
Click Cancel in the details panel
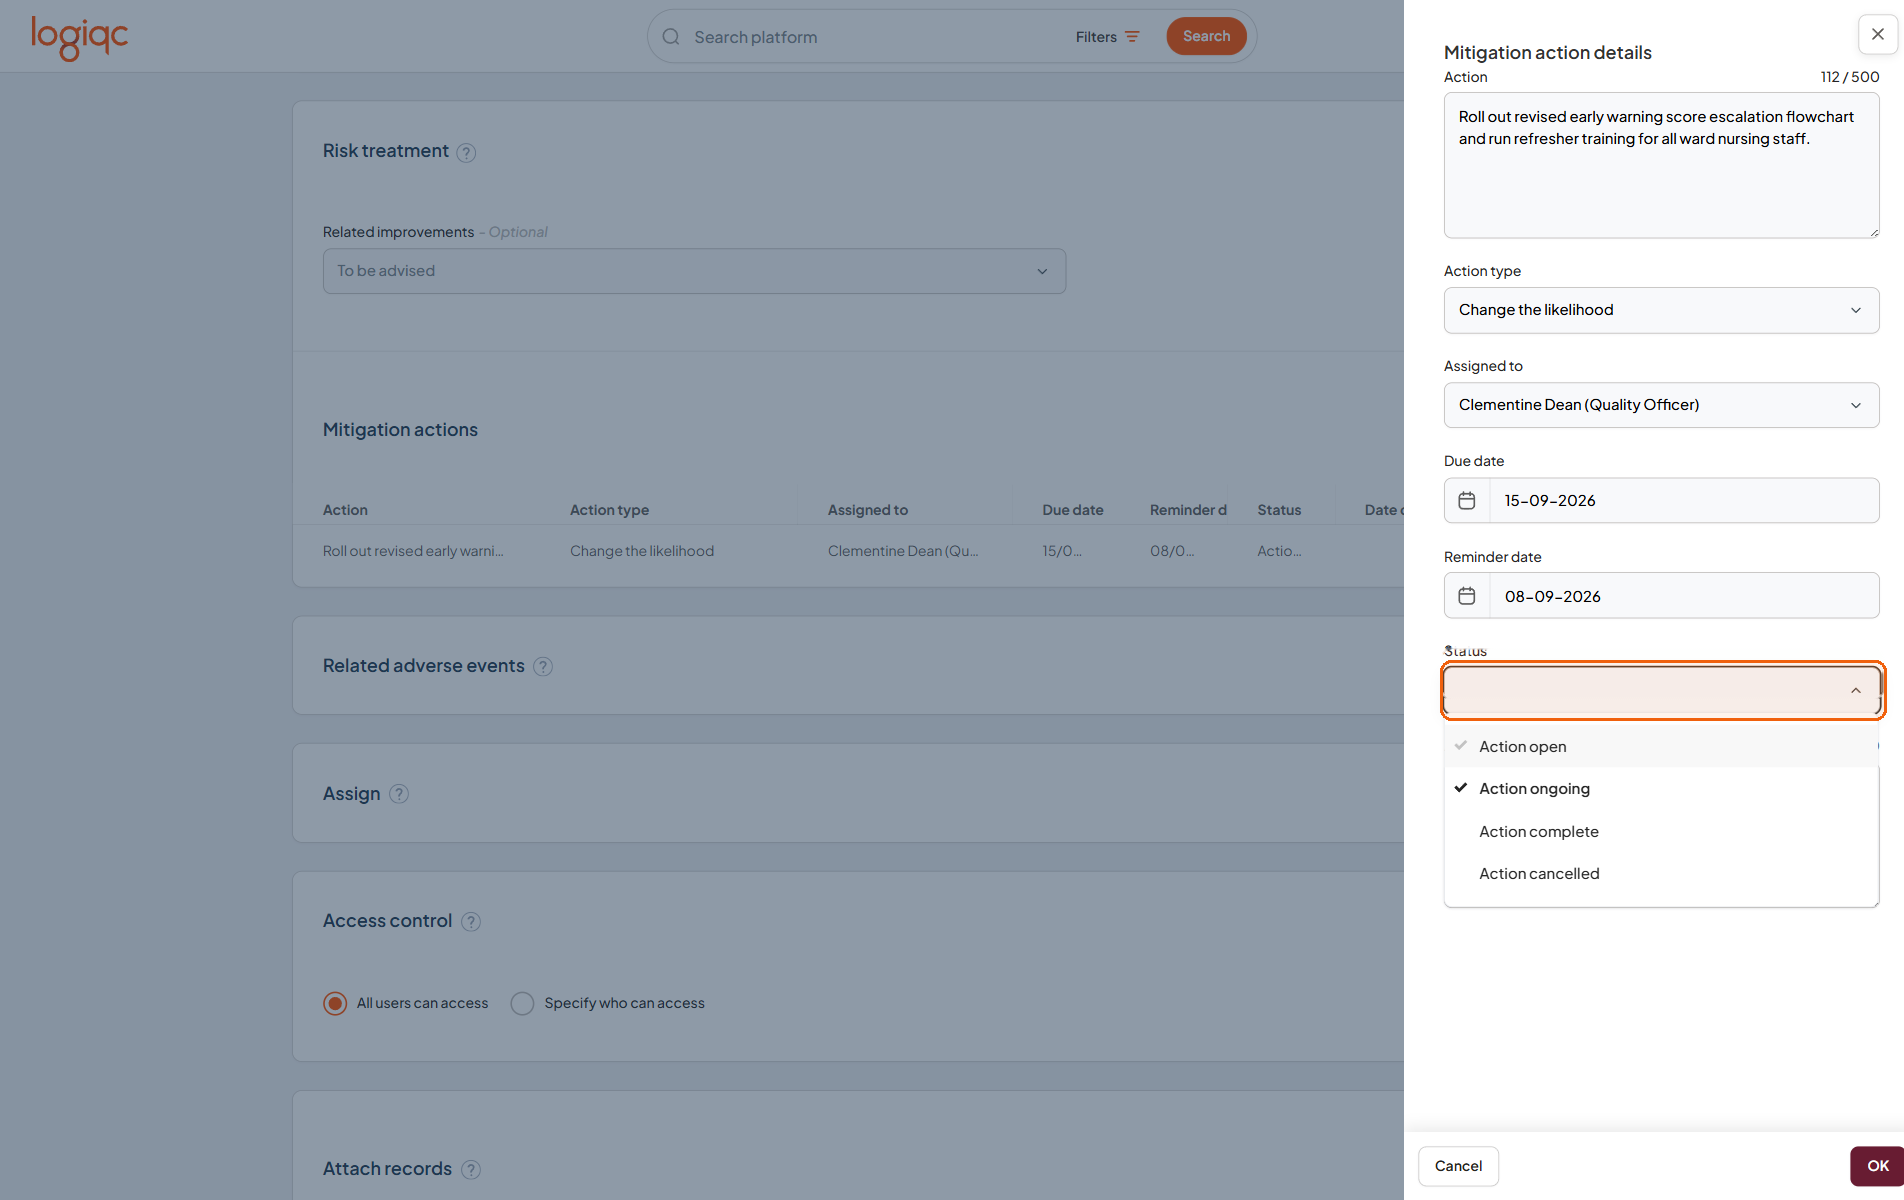point(1458,1166)
